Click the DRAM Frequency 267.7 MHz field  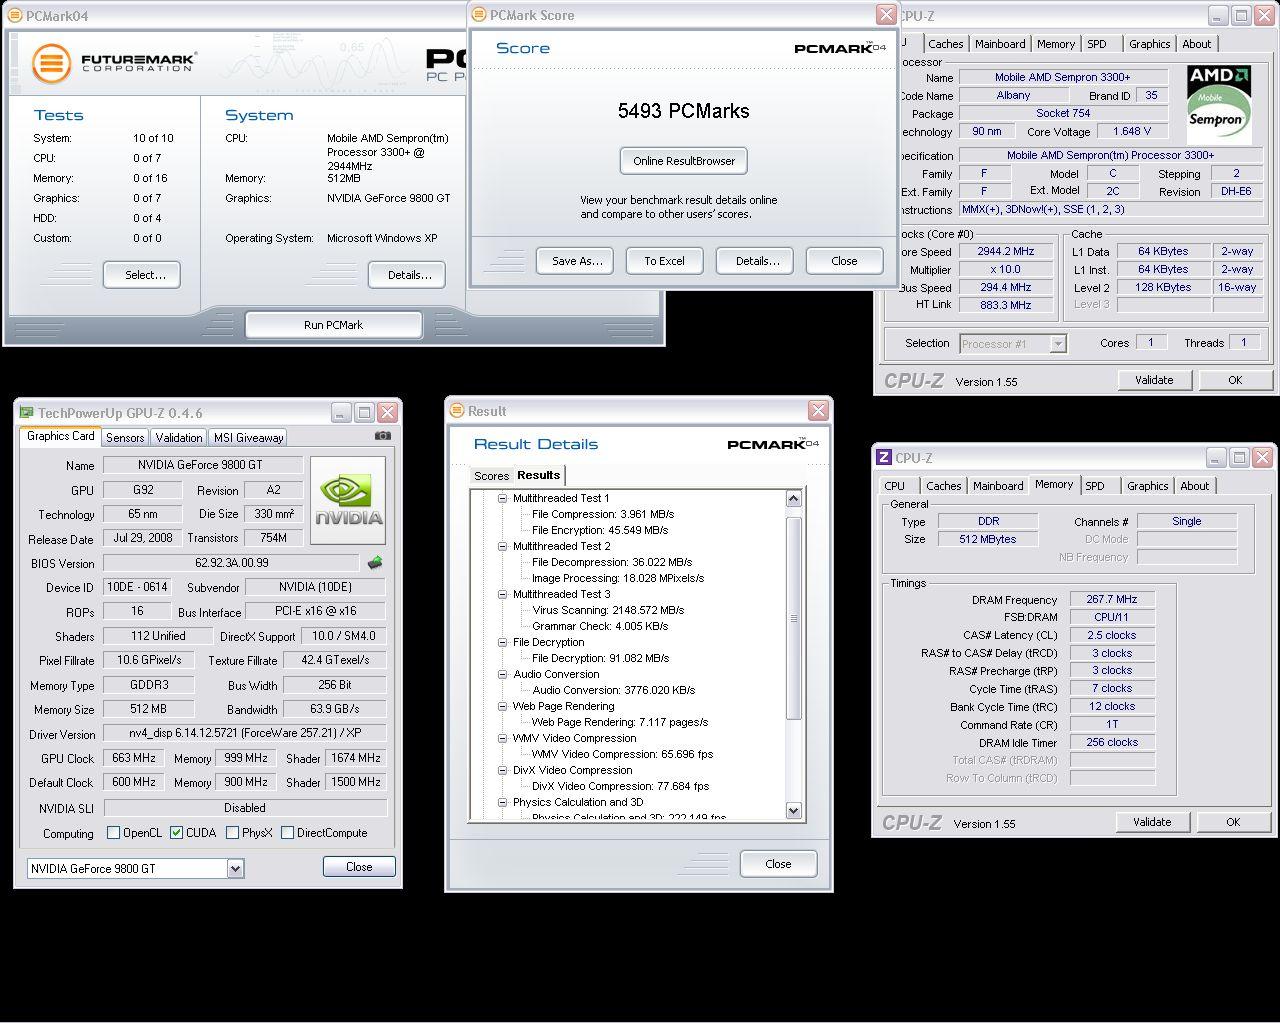[x=1112, y=599]
